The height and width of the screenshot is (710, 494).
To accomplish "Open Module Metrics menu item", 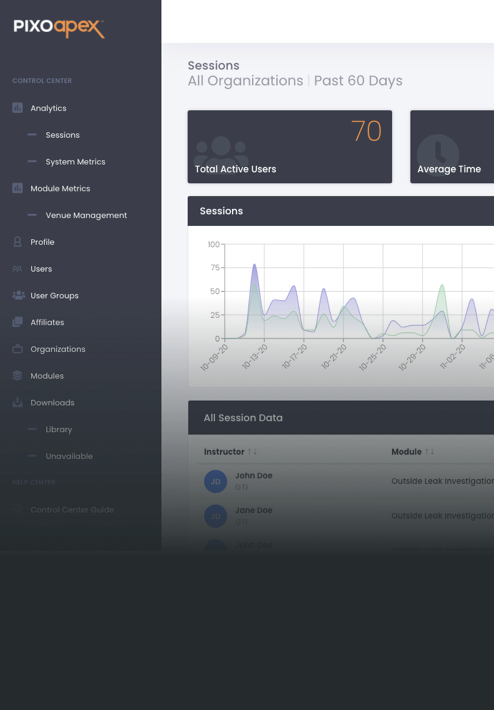I will (60, 188).
